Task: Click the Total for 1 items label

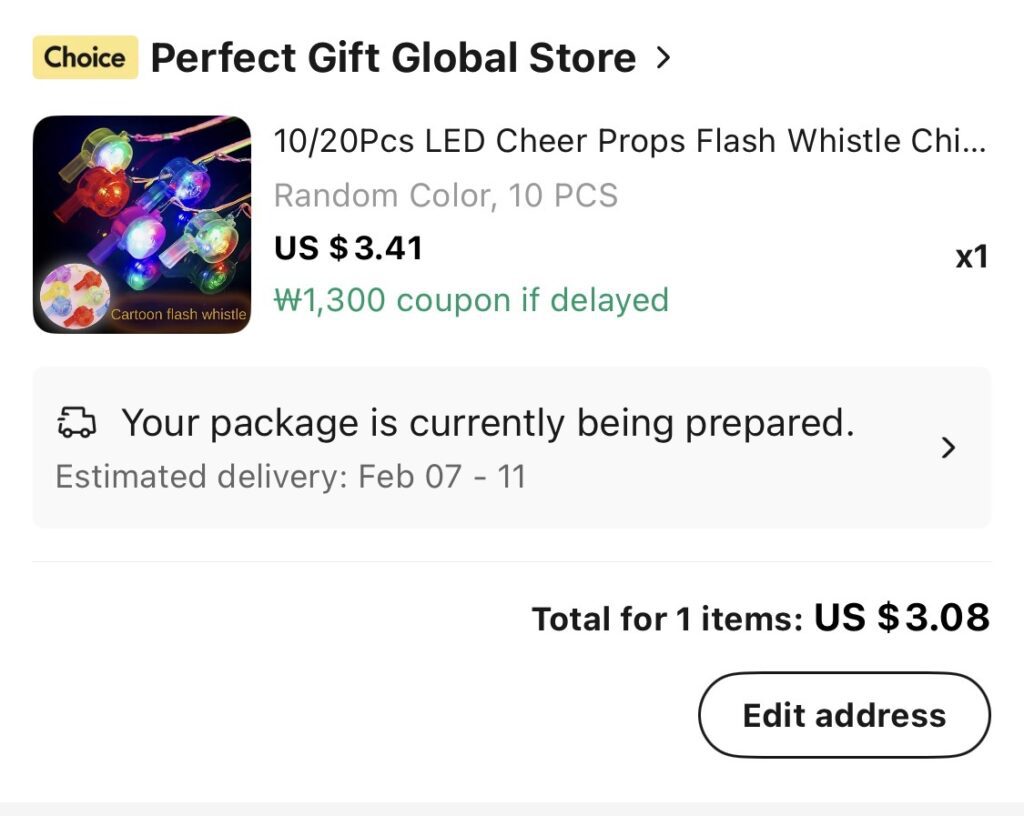Action: tap(667, 620)
